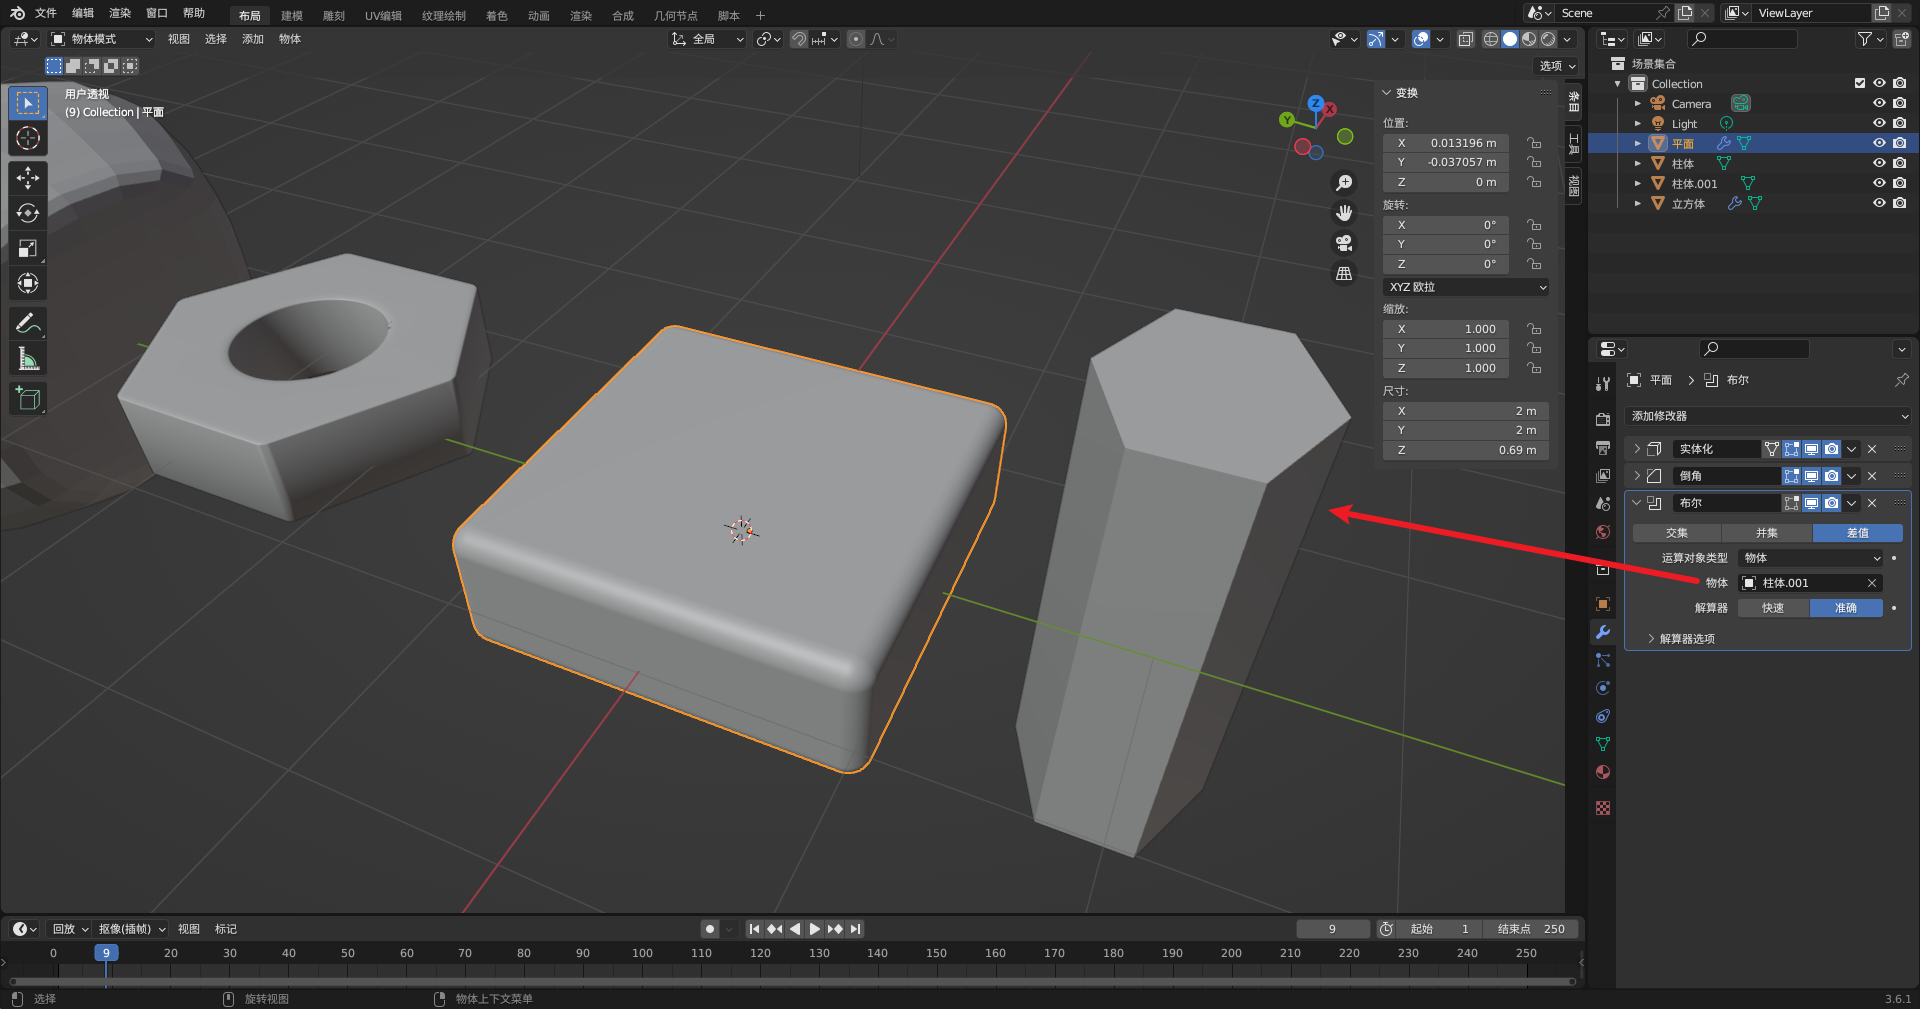
Task: Switch perspective/orthographic grid icon
Action: point(1344,273)
